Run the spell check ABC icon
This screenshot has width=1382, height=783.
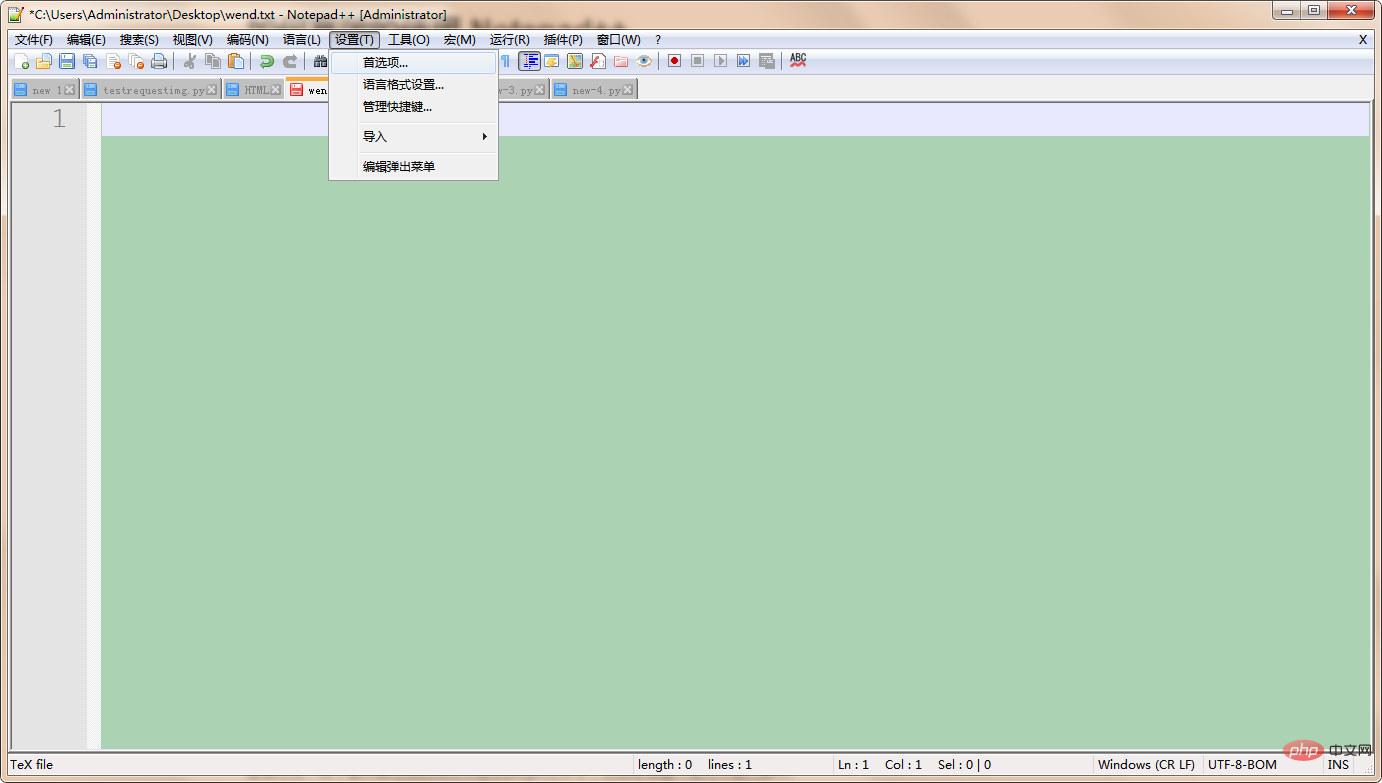[797, 60]
